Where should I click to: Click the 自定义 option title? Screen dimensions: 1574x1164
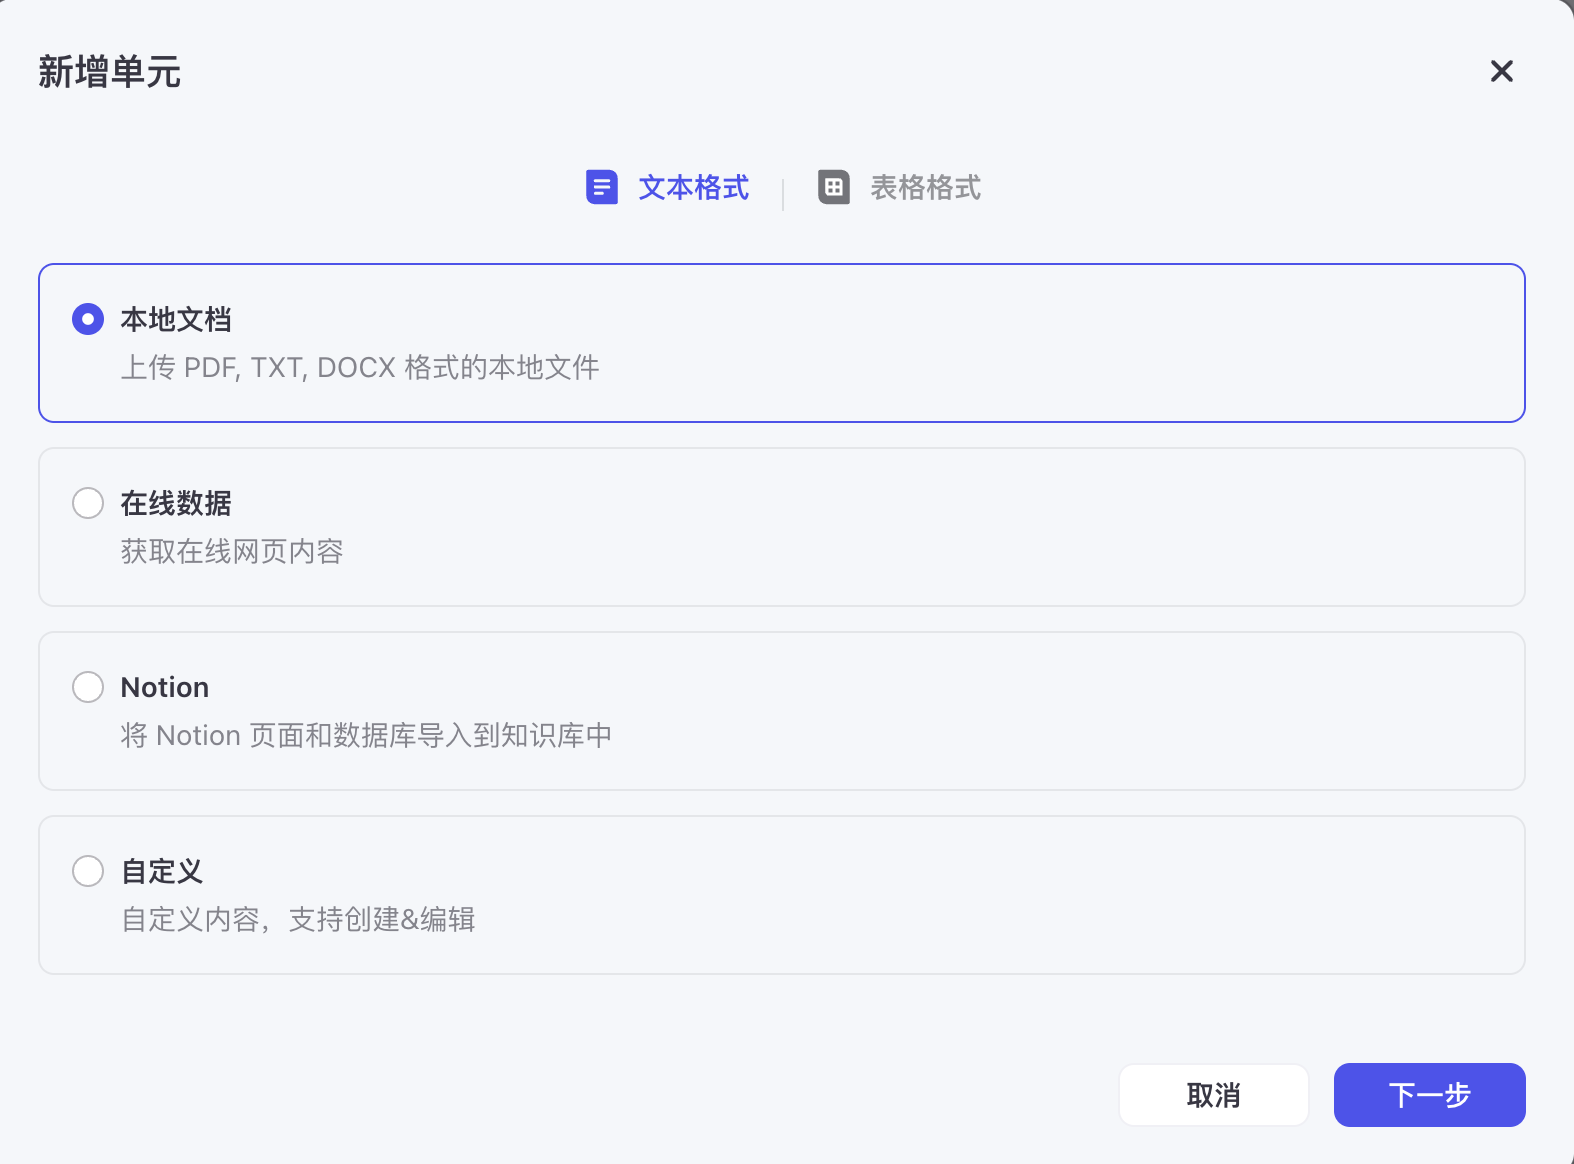[162, 871]
